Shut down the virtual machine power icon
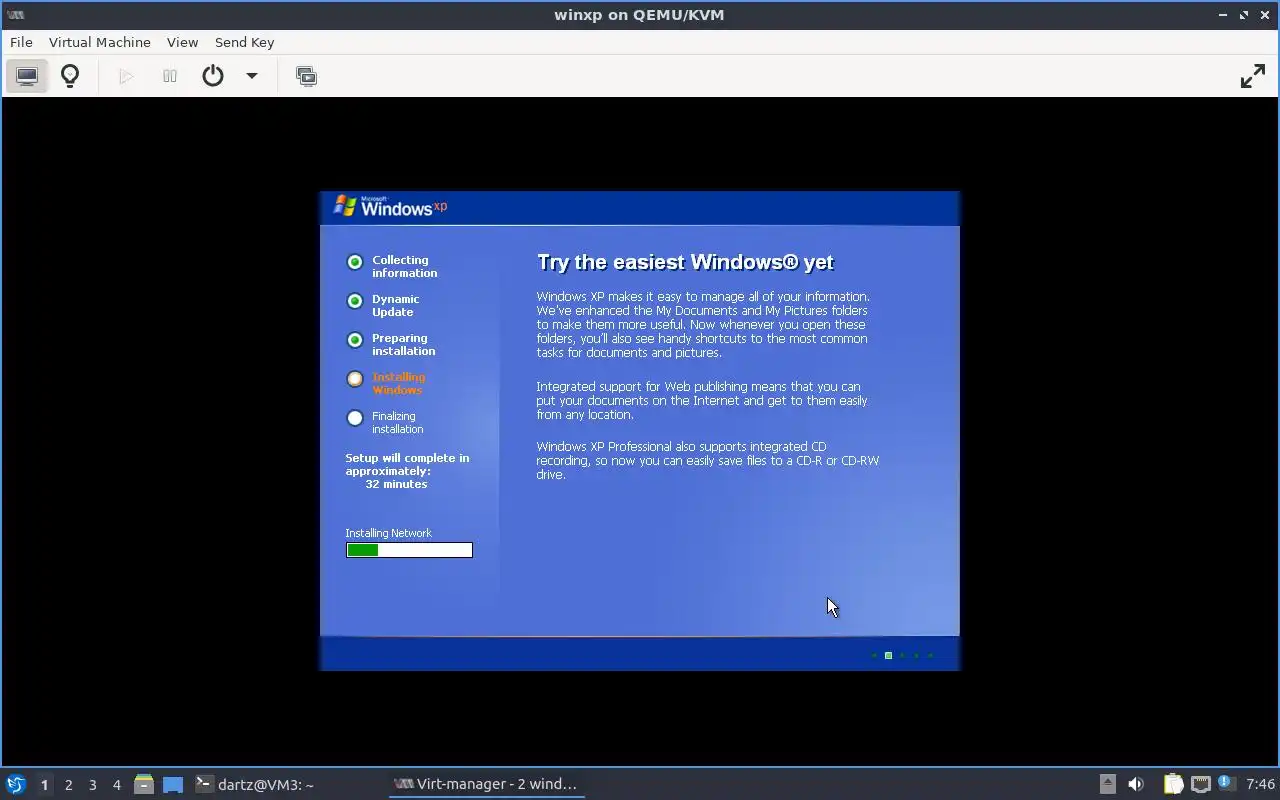Viewport: 1280px width, 800px height. 213,76
